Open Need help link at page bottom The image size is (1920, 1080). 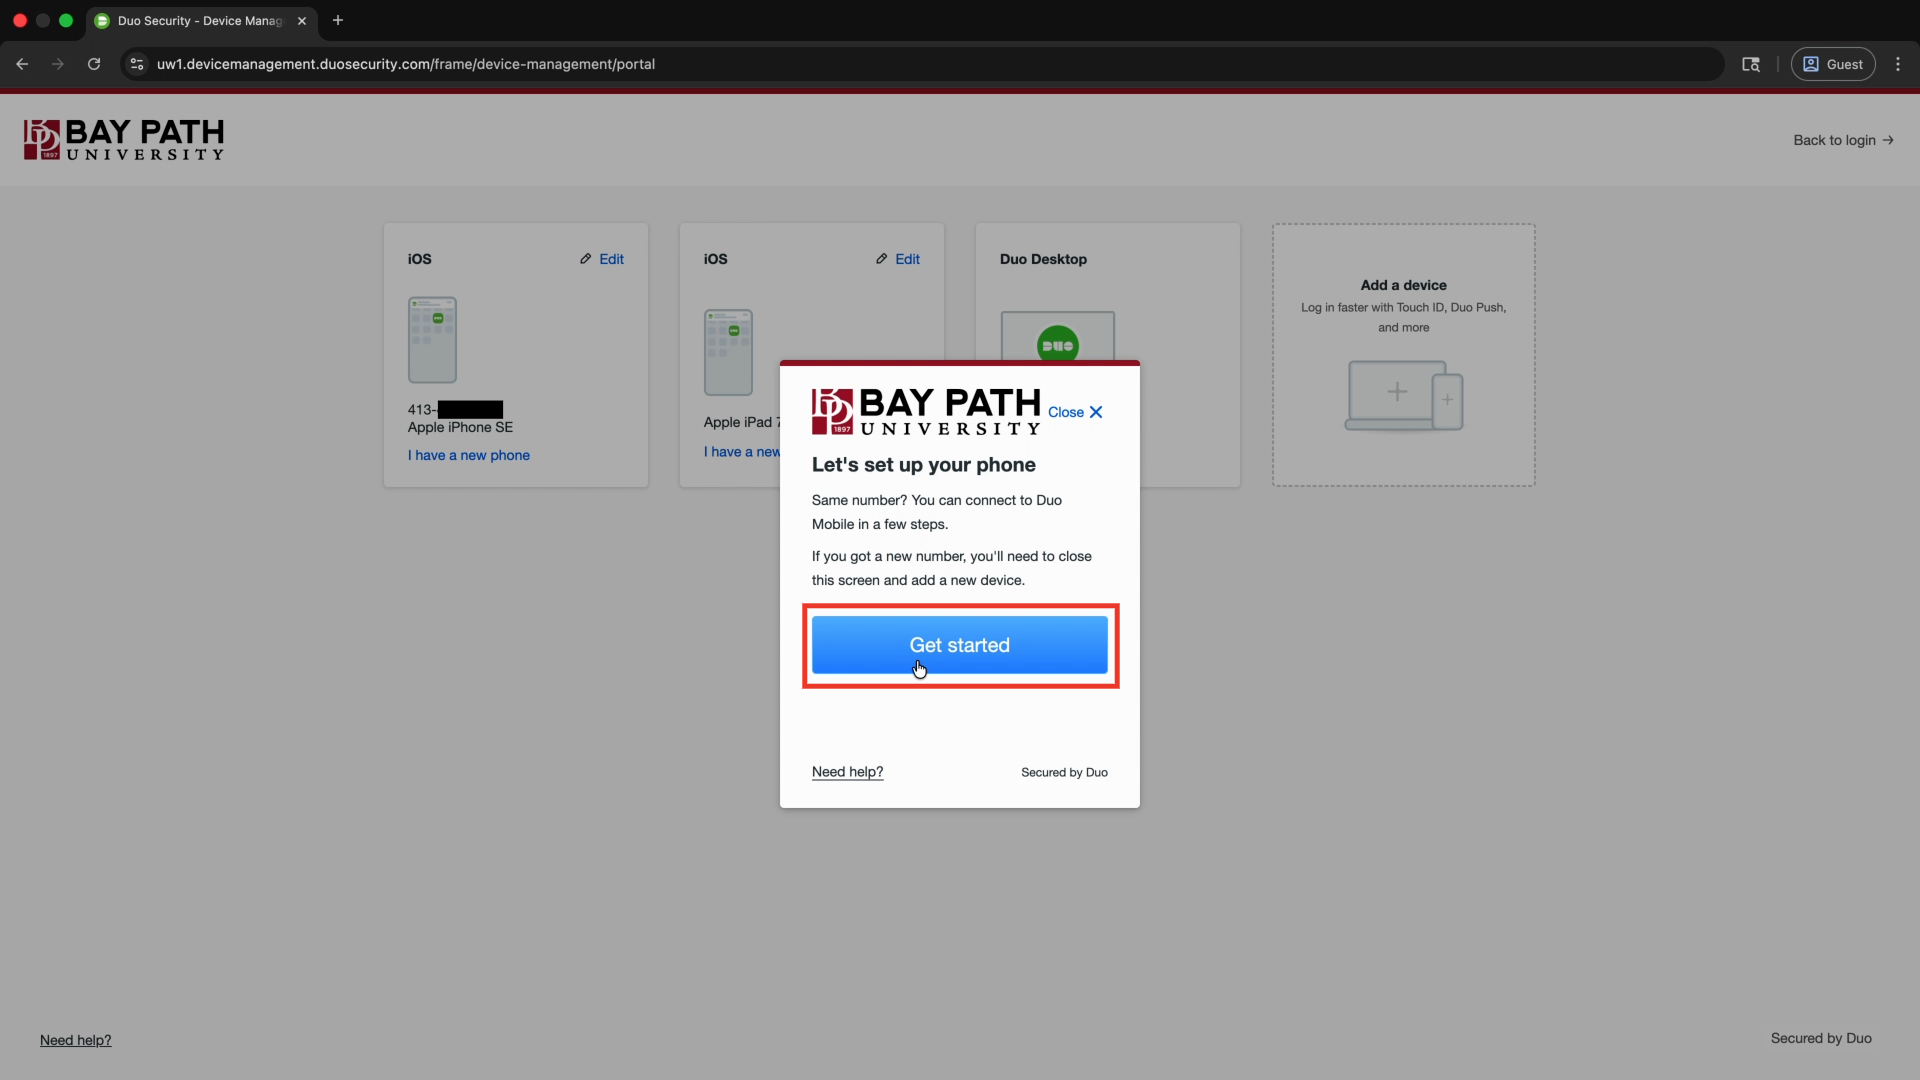[76, 1040]
